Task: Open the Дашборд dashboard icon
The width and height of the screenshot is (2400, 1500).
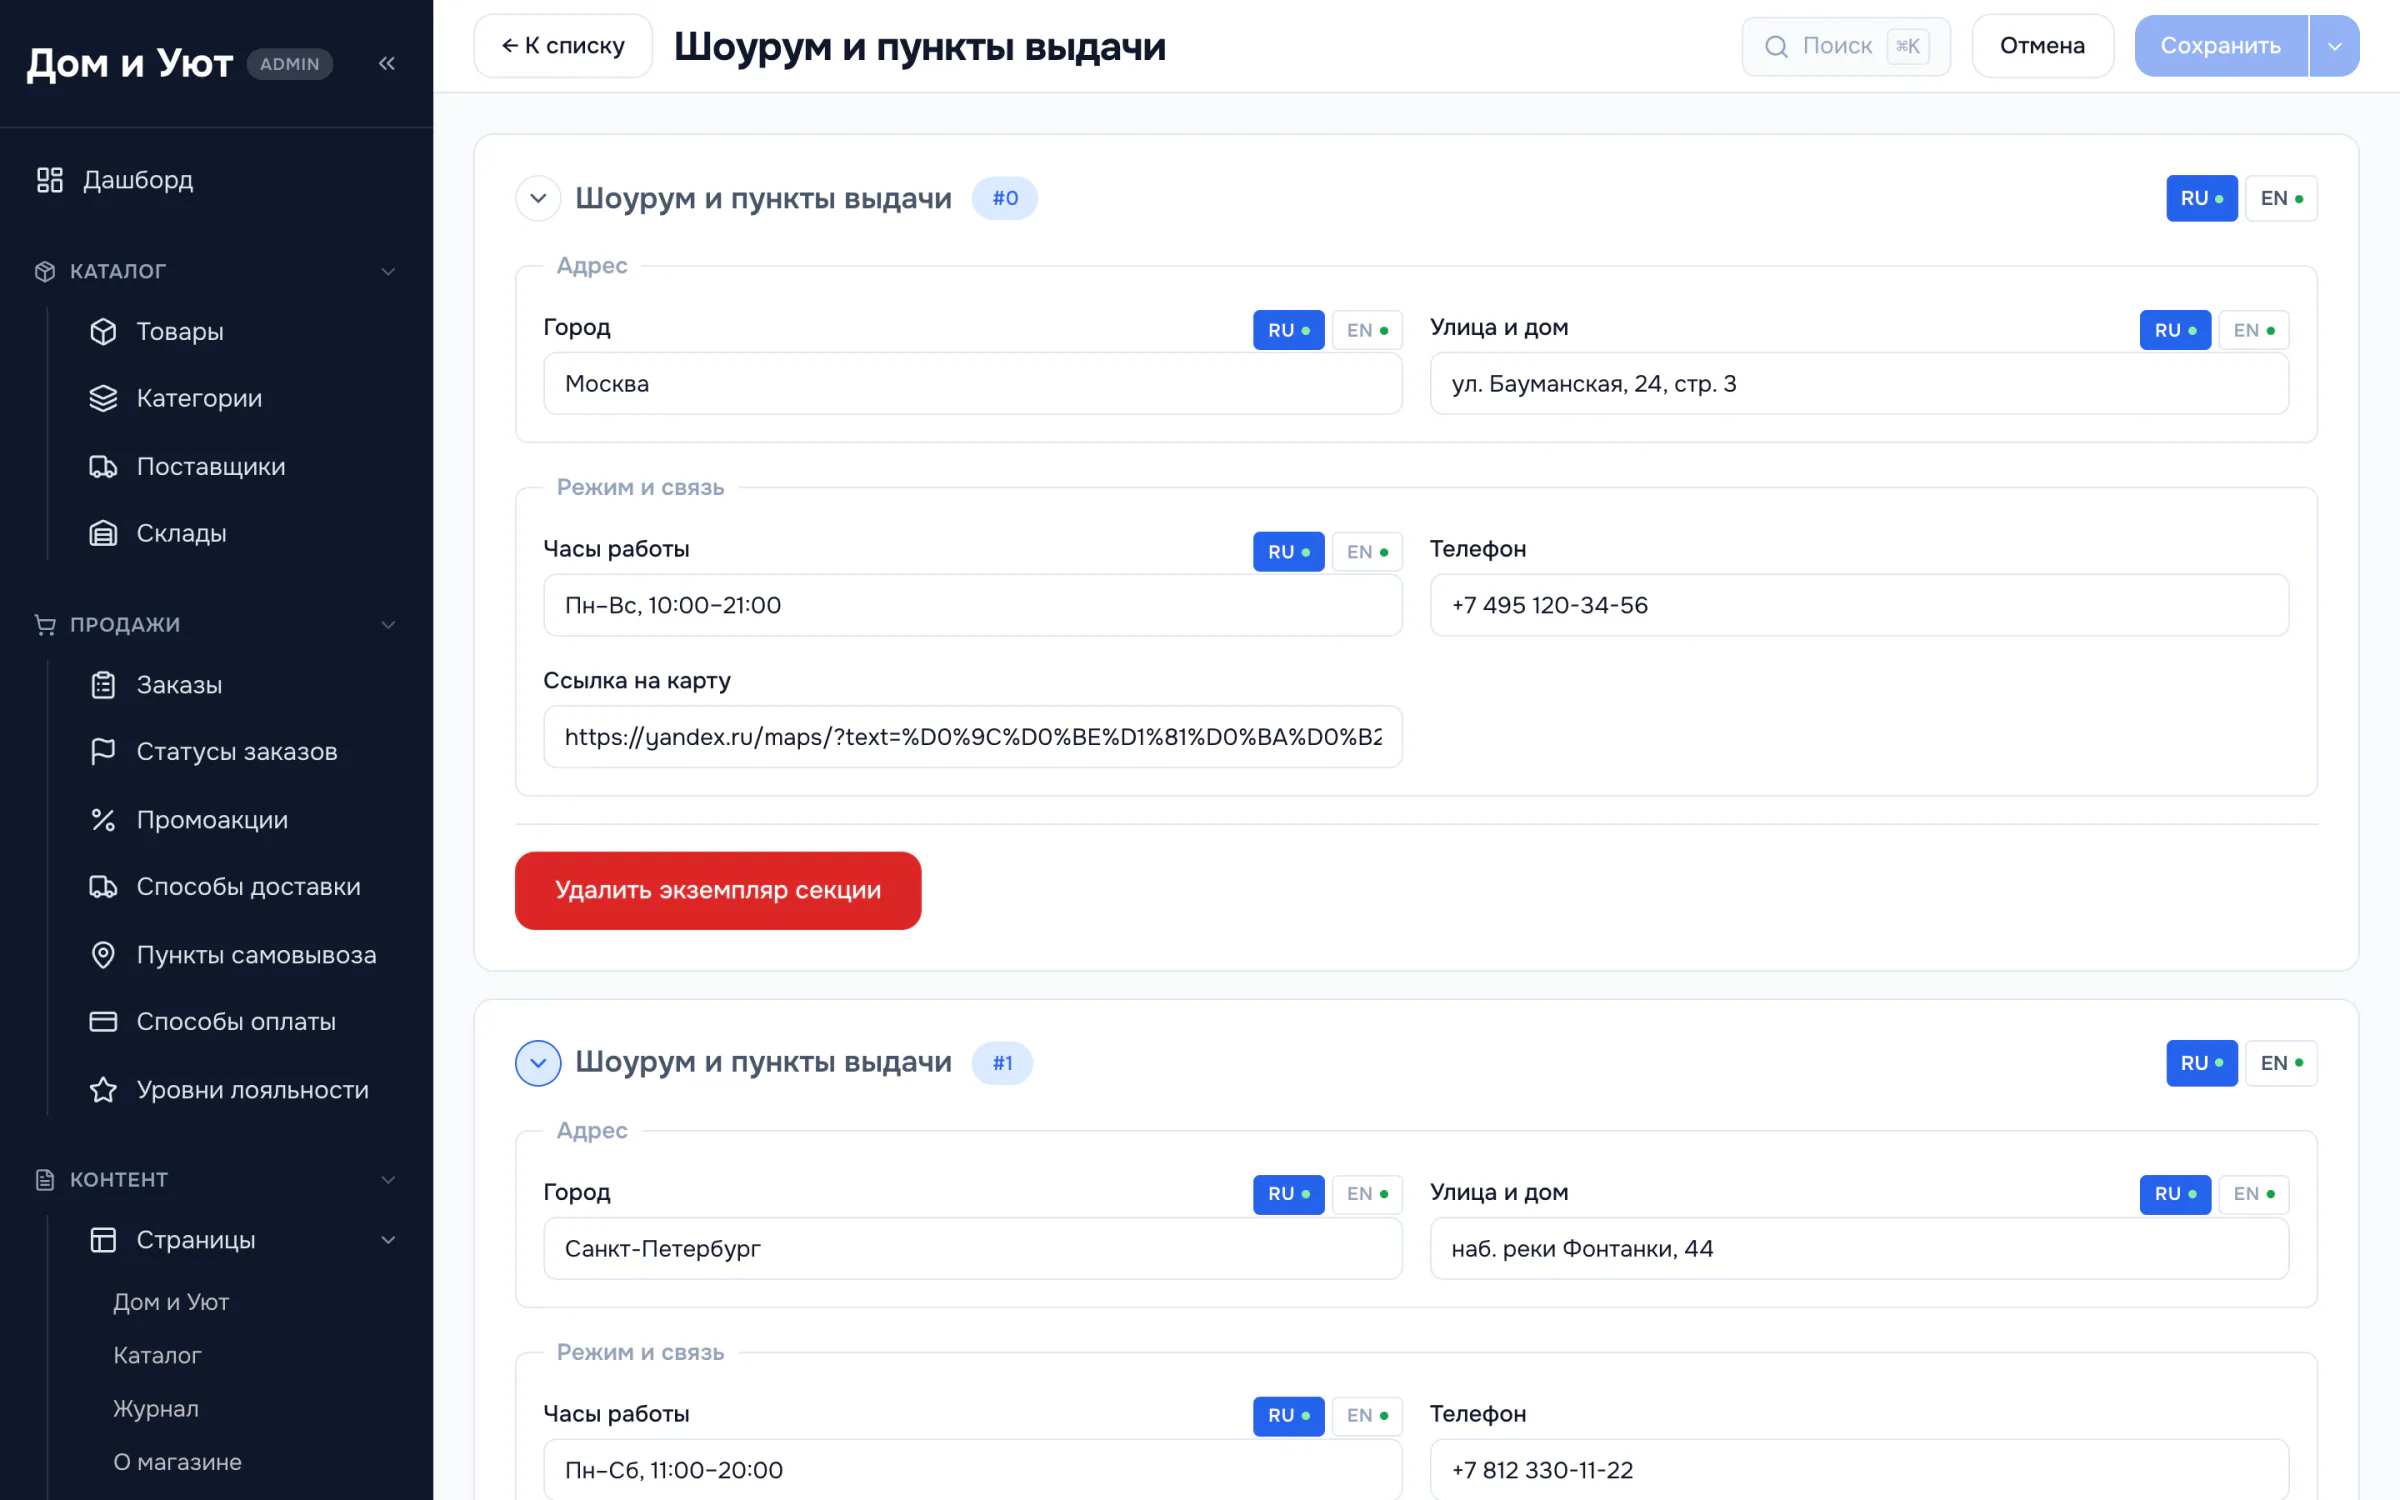Action: [50, 180]
